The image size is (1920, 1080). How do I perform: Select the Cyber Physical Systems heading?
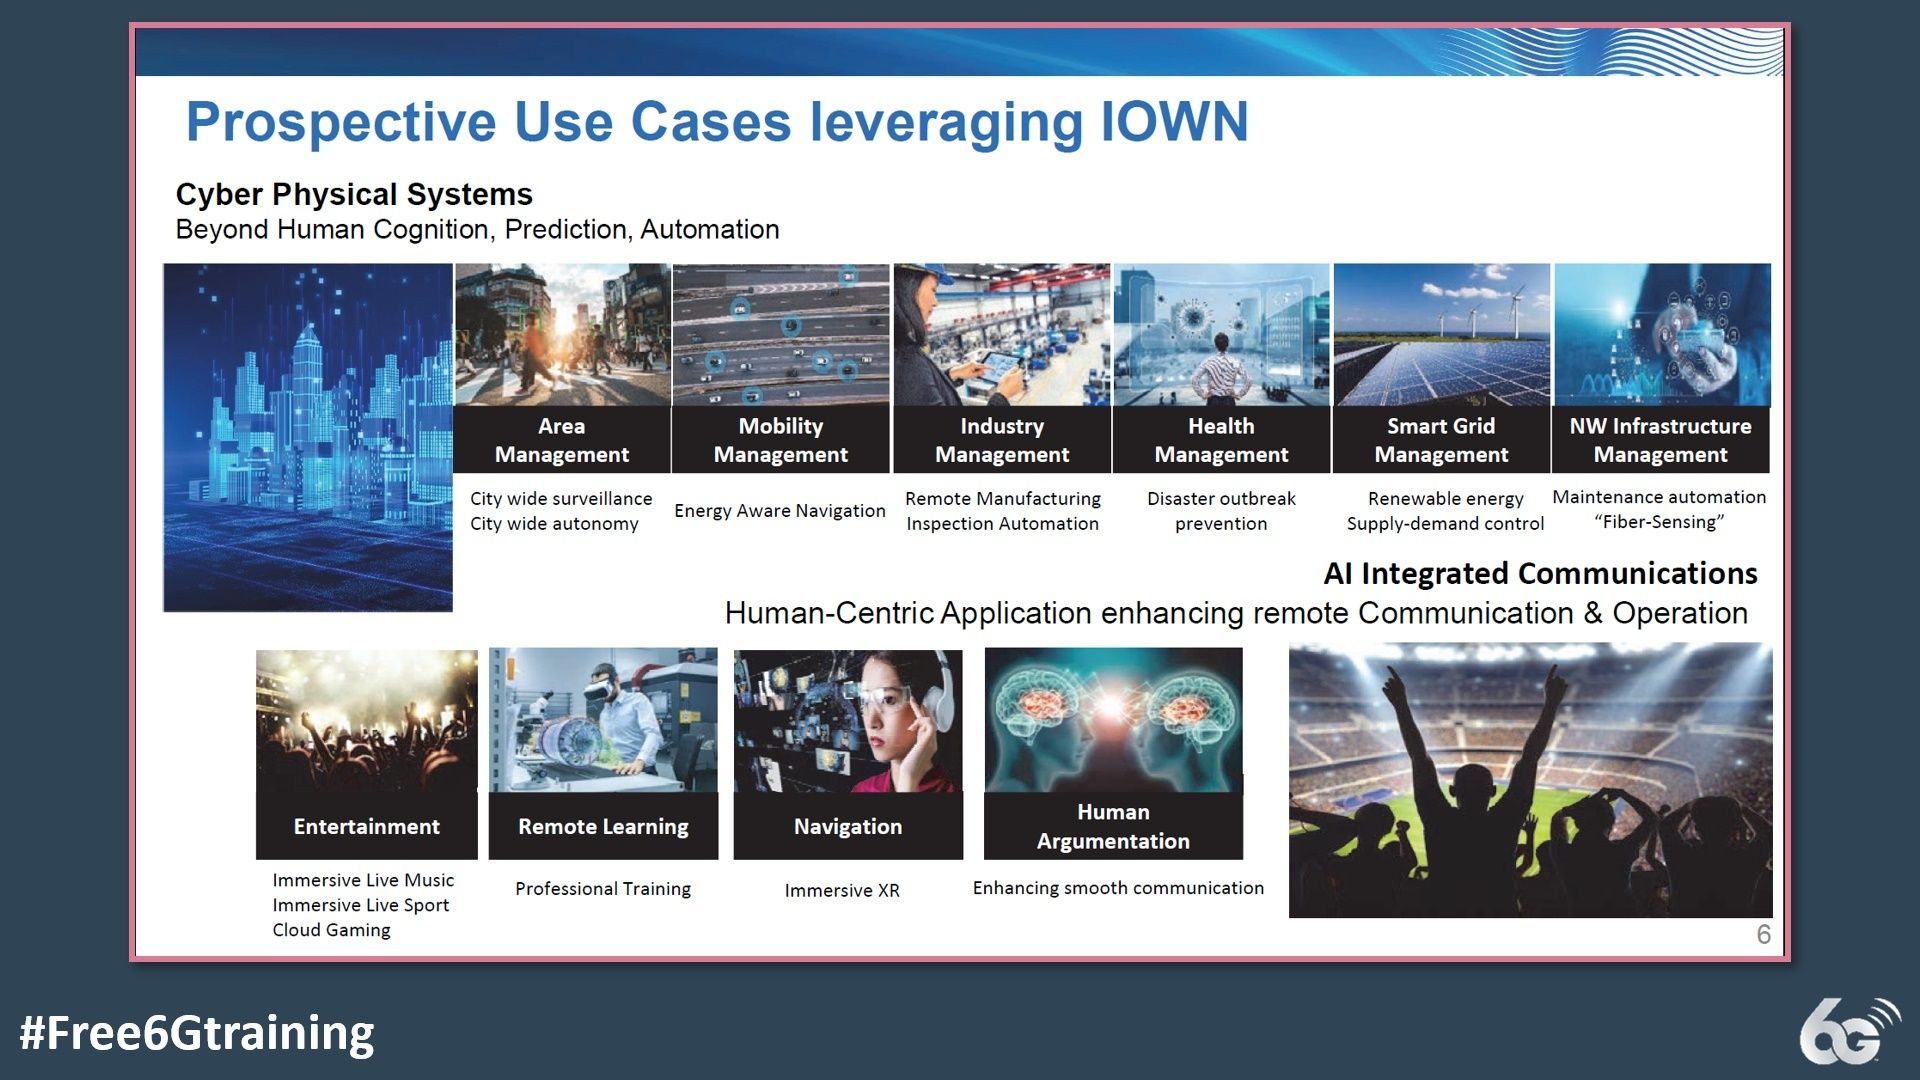(x=354, y=194)
